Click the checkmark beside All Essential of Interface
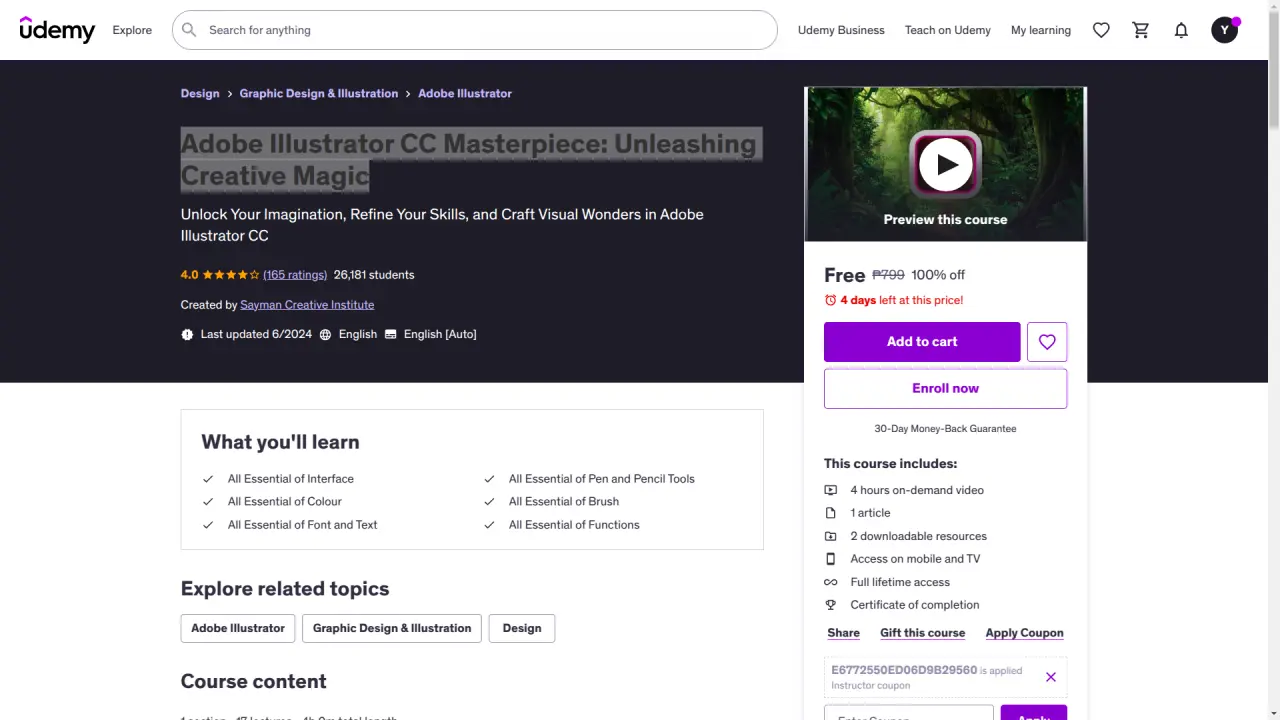The height and width of the screenshot is (720, 1280). [x=208, y=479]
